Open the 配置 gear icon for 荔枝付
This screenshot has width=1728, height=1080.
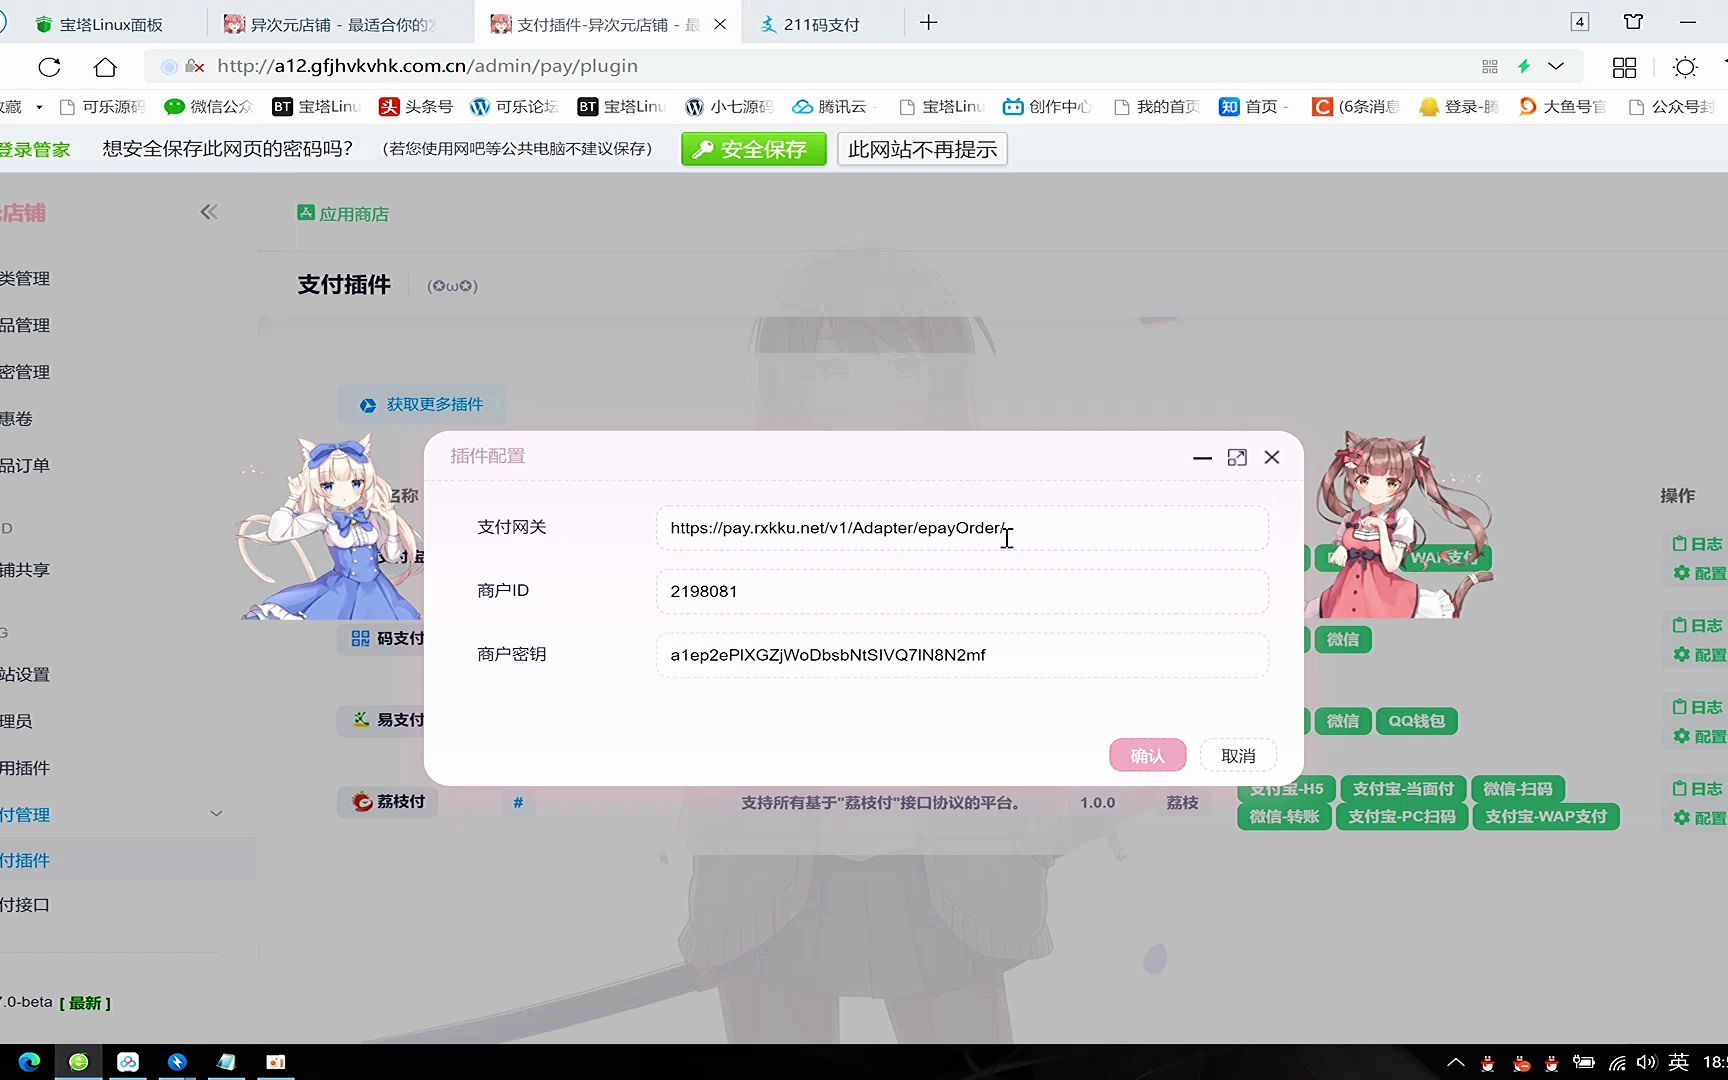coord(1682,817)
